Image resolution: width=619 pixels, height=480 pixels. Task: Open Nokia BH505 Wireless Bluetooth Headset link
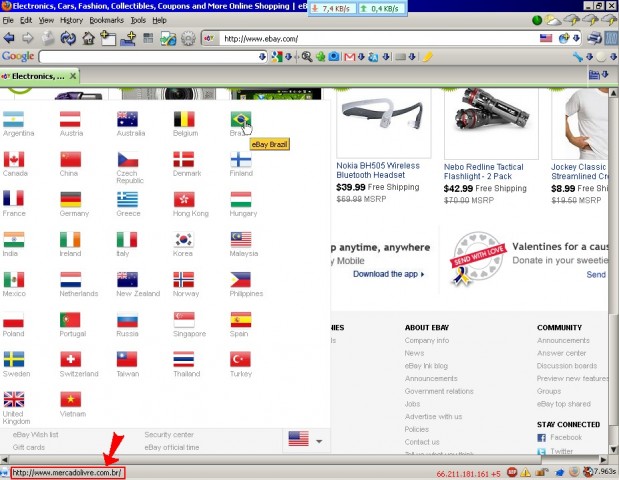(378, 171)
